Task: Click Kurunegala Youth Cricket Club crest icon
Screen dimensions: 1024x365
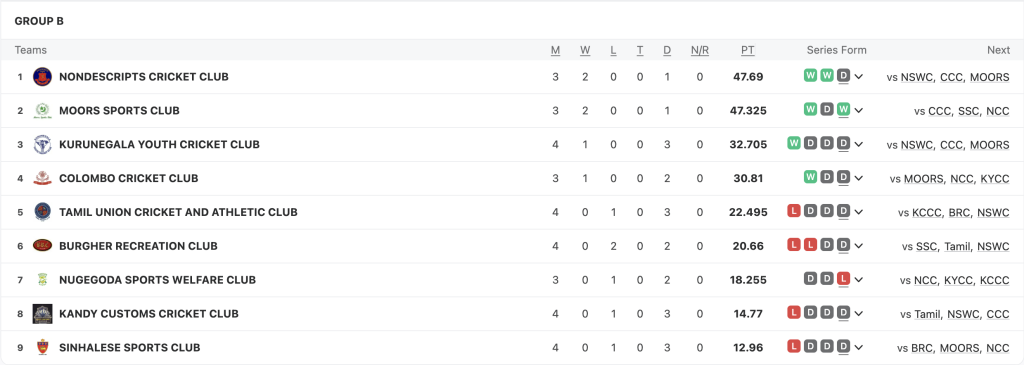Action: click(x=42, y=145)
